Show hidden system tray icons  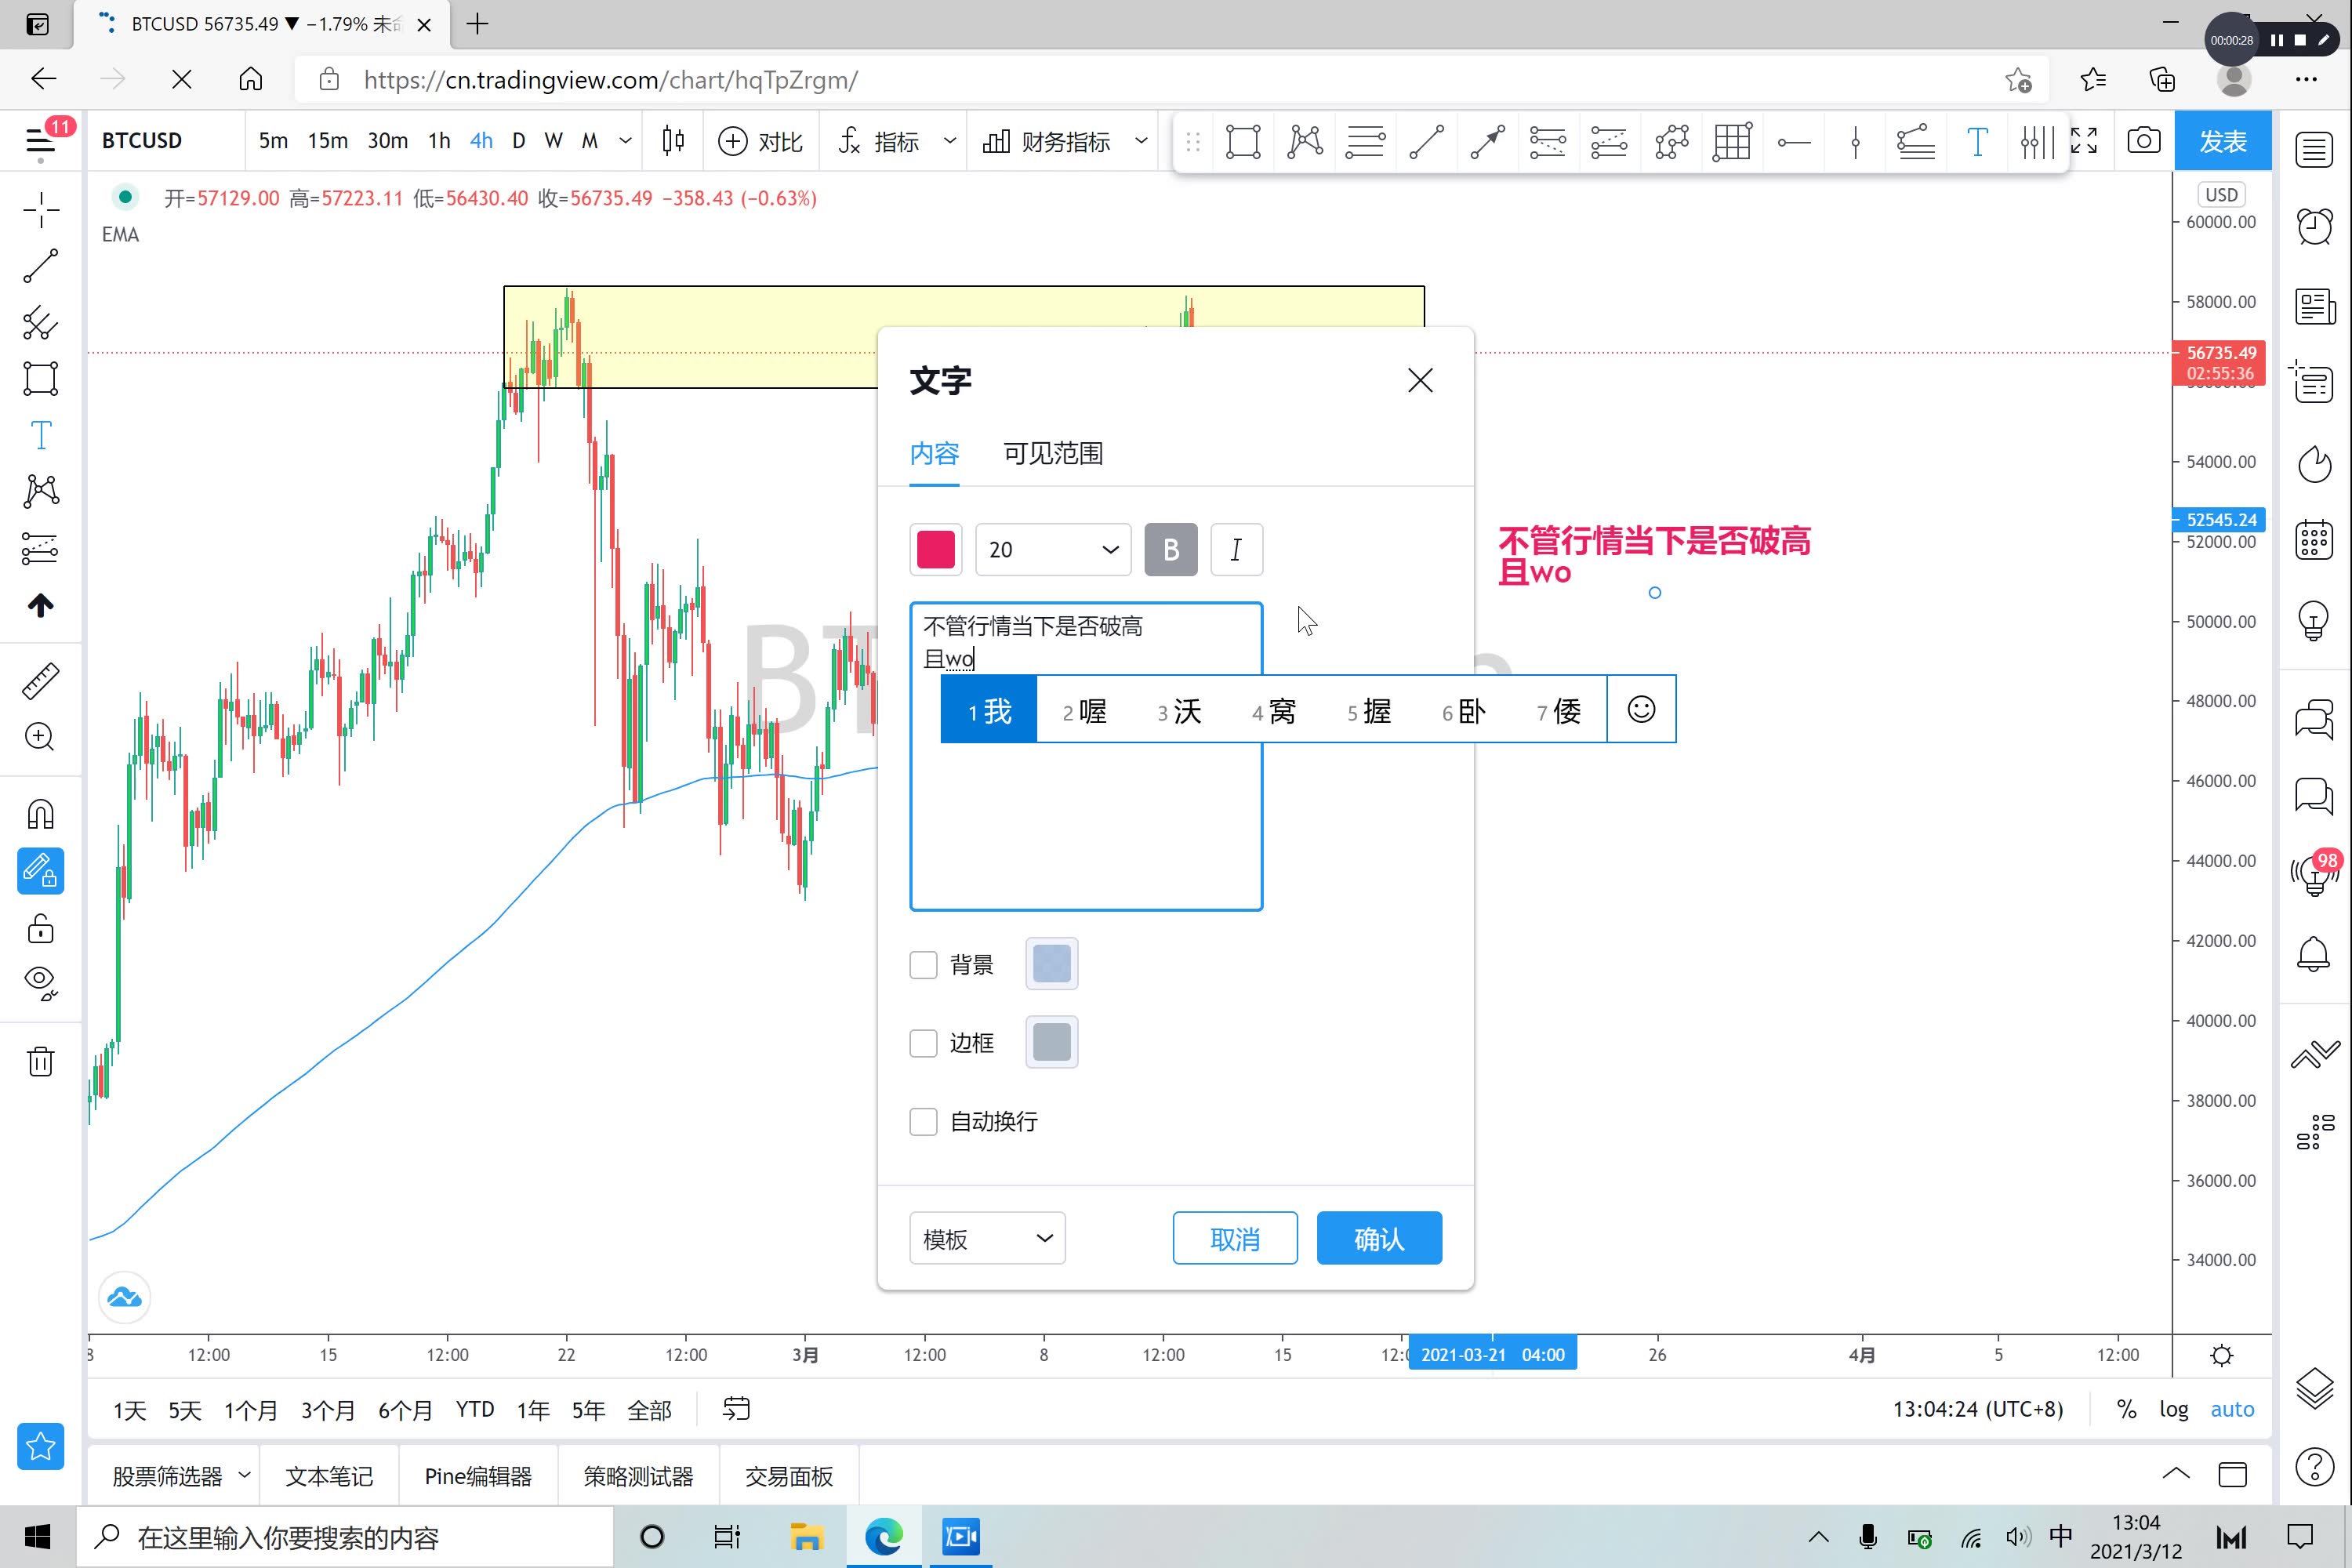coord(1819,1537)
